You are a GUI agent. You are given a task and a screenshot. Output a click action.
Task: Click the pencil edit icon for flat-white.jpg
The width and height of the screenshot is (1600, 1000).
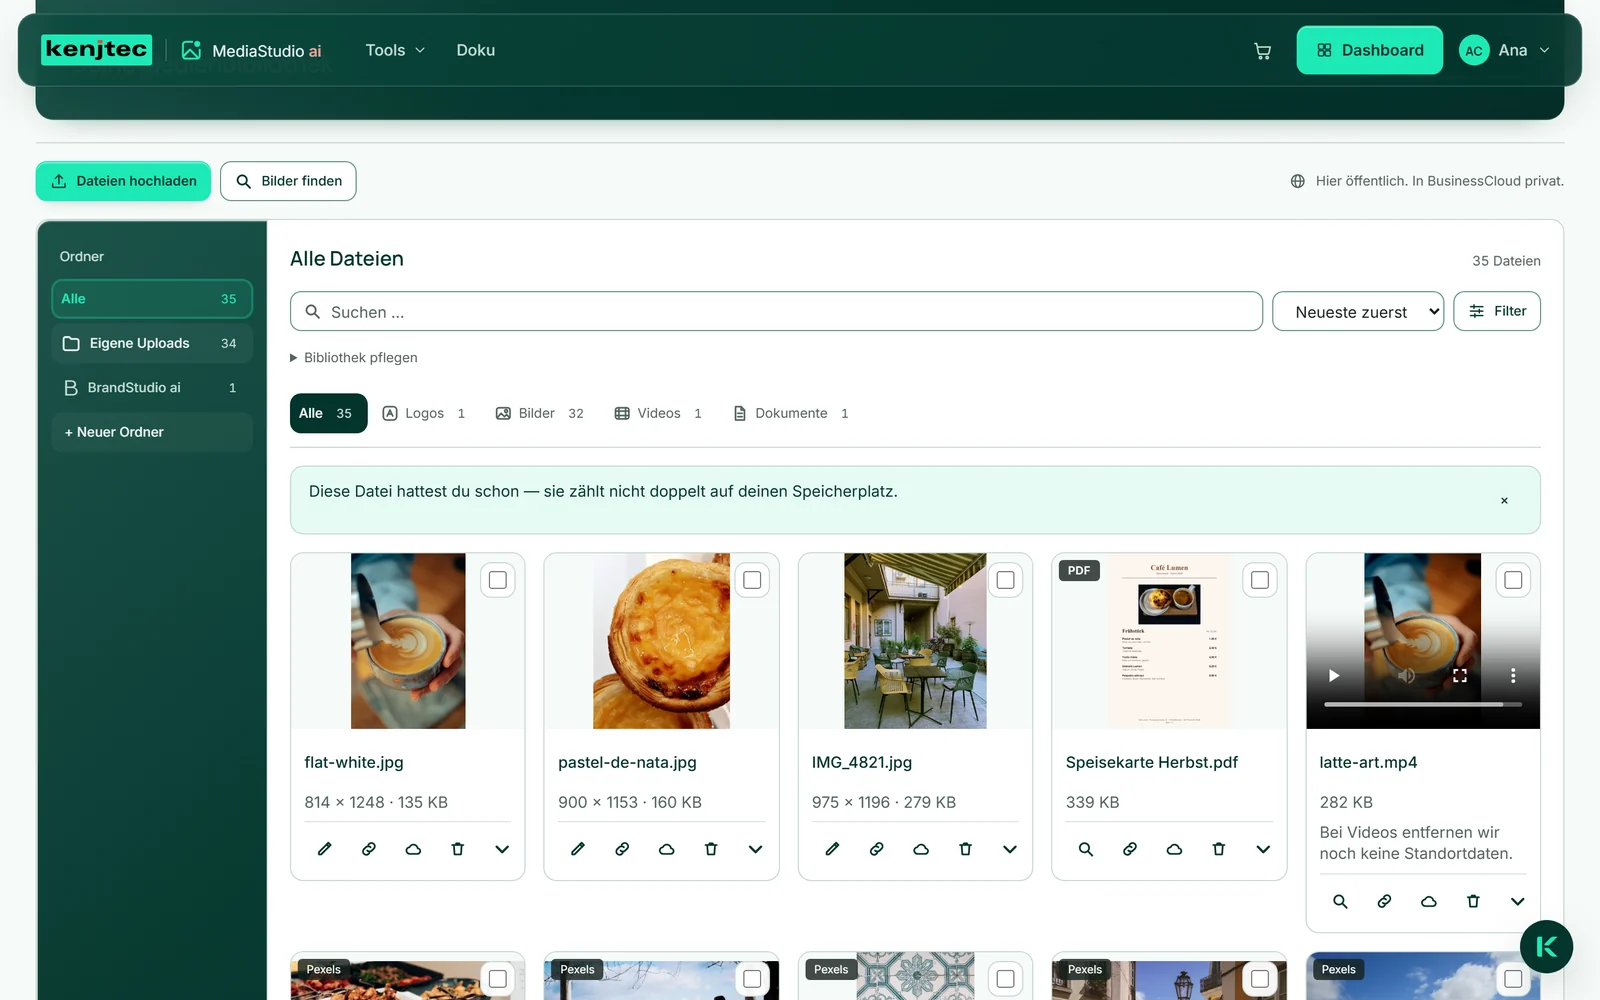[x=324, y=849]
